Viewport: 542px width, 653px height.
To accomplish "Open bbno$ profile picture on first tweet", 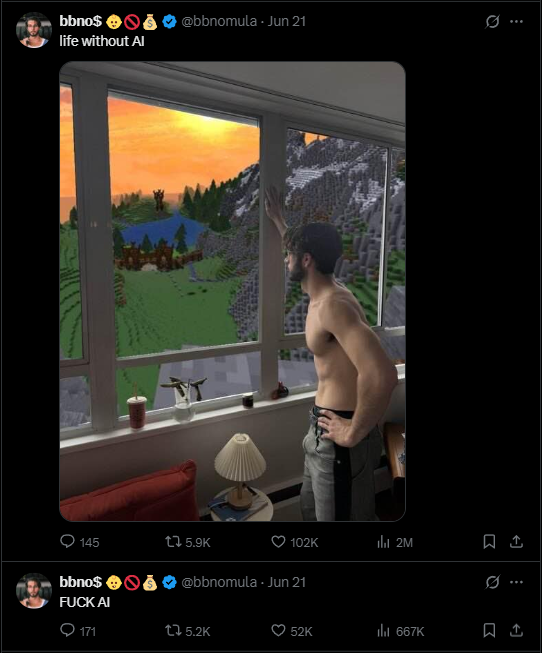I will 34,30.
